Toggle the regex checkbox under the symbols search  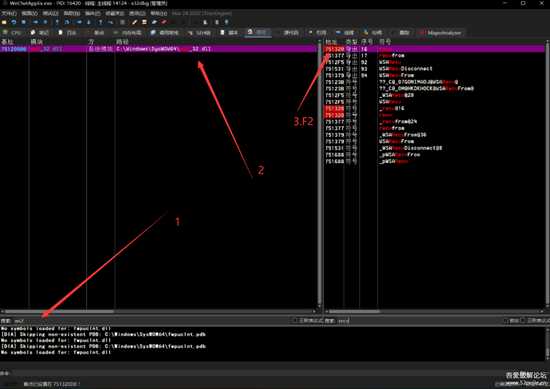click(523, 321)
